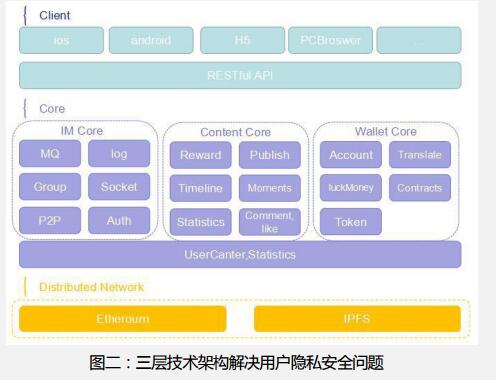Select the MQ block in IM Core
The height and width of the screenshot is (380, 496).
[50, 154]
